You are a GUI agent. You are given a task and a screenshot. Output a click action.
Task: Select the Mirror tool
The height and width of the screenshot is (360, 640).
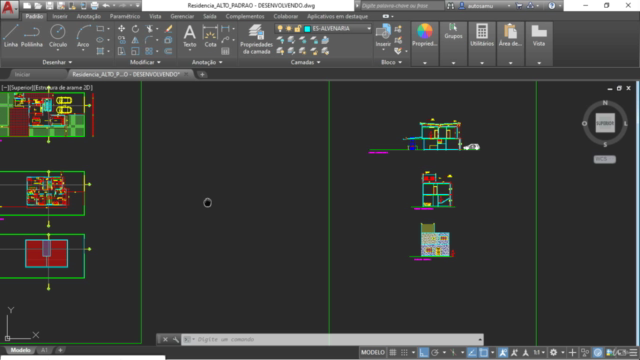pos(135,40)
